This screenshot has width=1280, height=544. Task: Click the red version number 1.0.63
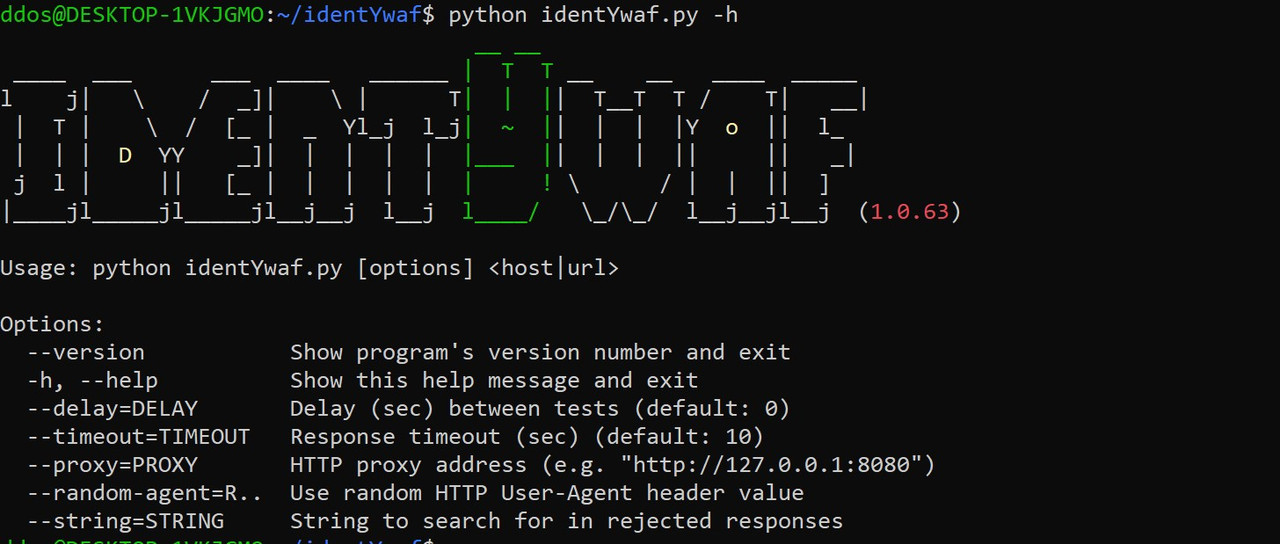tap(909, 212)
